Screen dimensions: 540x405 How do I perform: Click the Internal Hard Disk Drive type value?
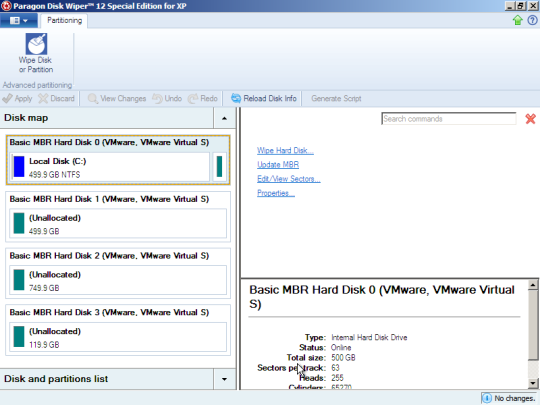(x=369, y=338)
